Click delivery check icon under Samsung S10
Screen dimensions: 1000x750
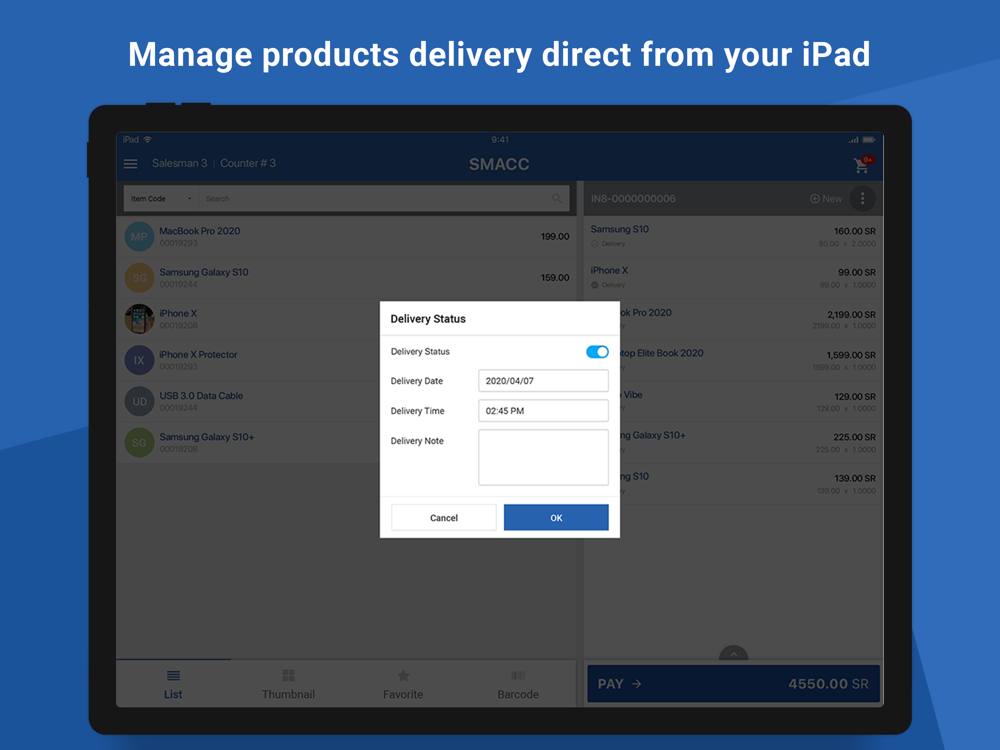(594, 244)
